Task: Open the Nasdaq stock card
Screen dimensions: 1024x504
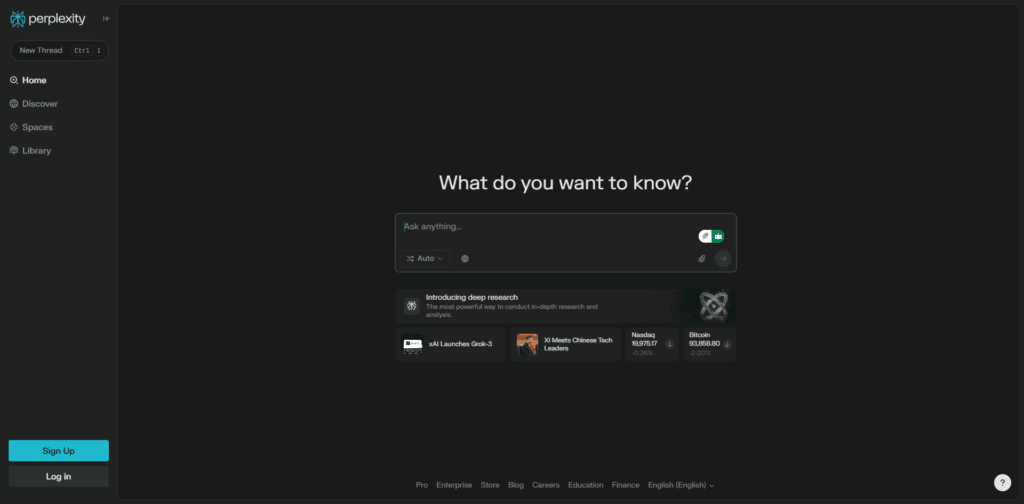Action: tap(652, 345)
